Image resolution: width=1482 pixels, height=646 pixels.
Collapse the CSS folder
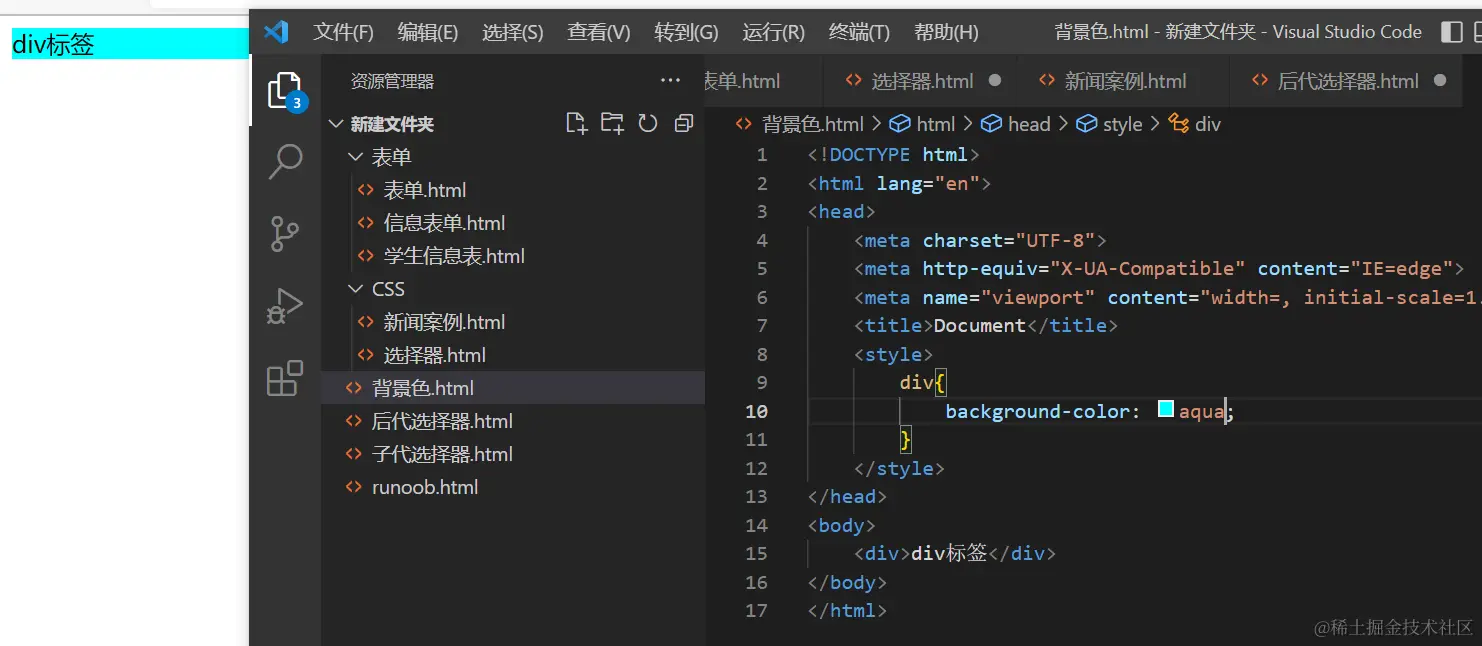[355, 289]
